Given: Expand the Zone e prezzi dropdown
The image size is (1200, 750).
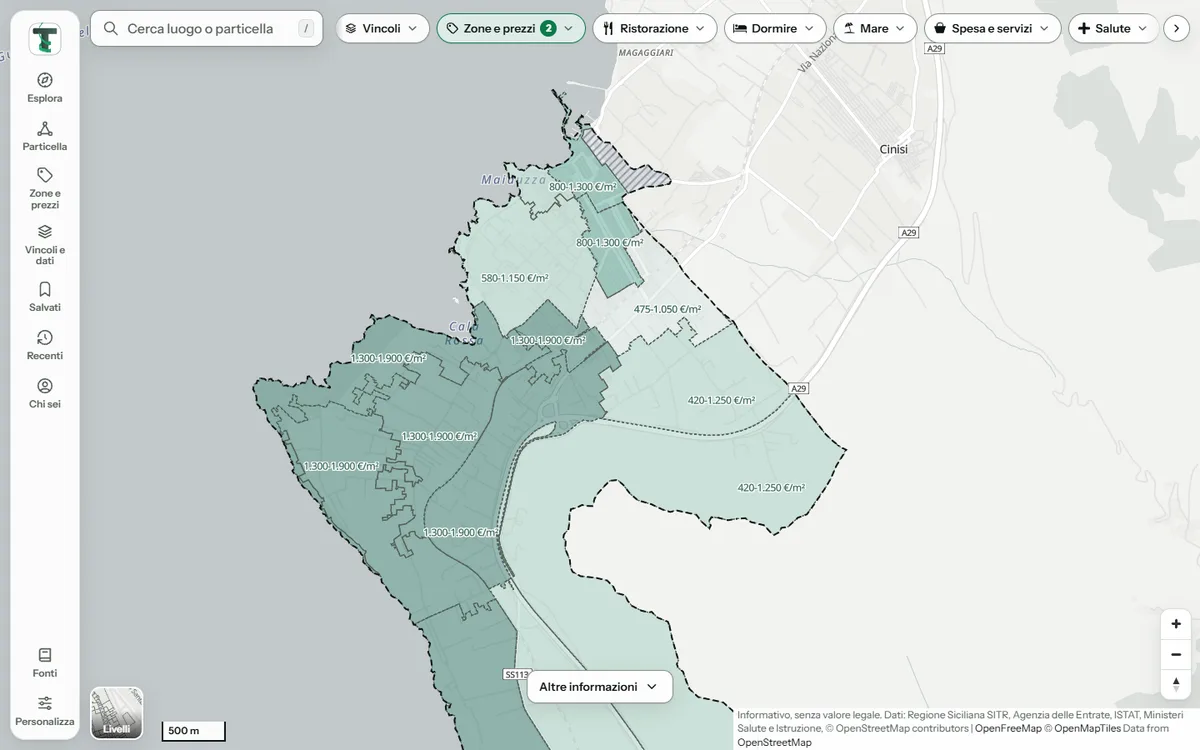Looking at the screenshot, I should (x=511, y=29).
